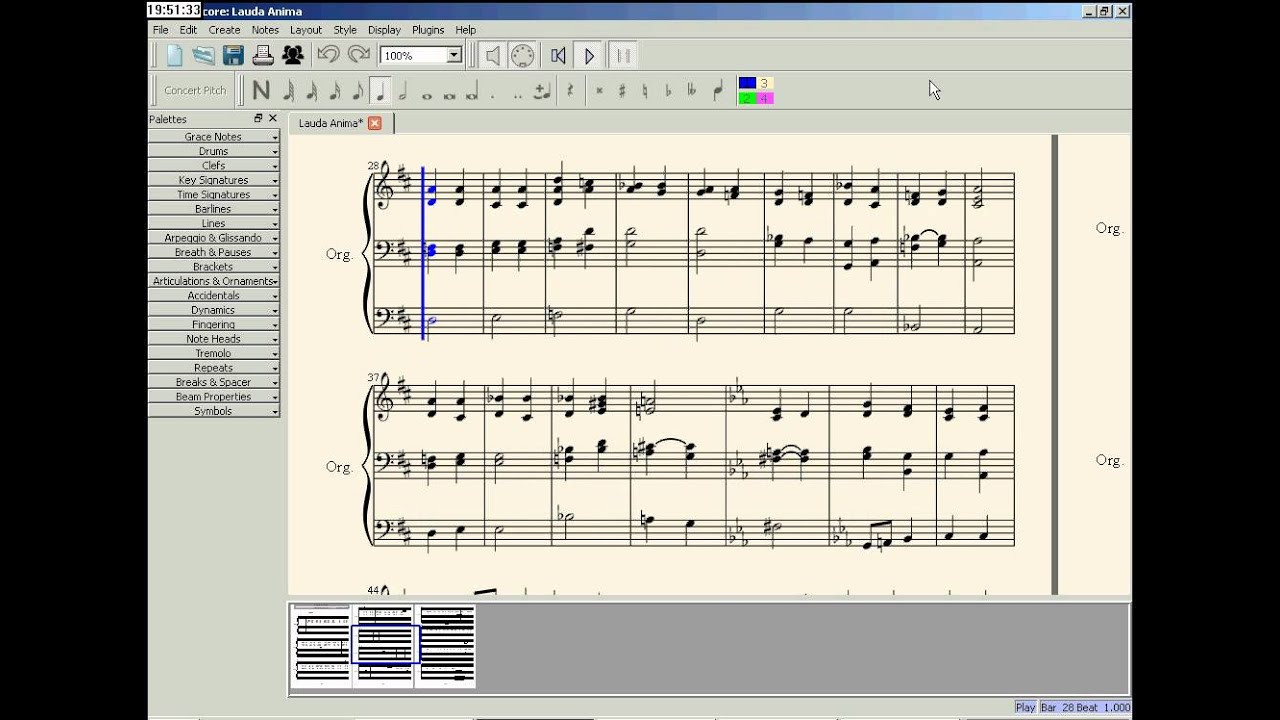1280x720 pixels.
Task: Select the 64th note duration
Action: (288, 91)
